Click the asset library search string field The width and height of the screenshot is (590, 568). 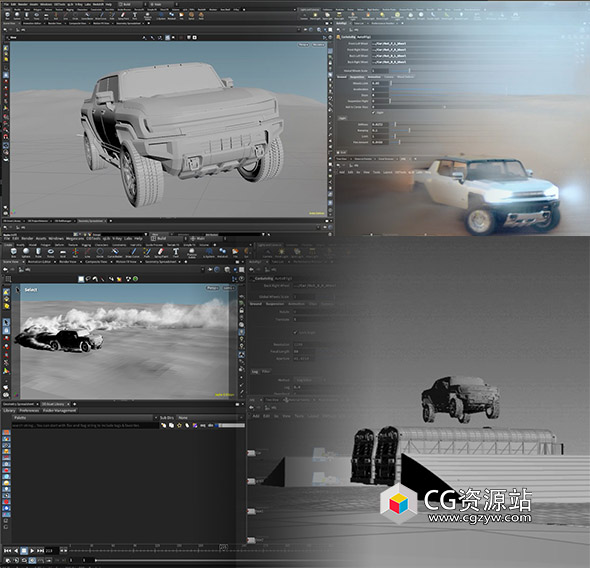pos(85,425)
